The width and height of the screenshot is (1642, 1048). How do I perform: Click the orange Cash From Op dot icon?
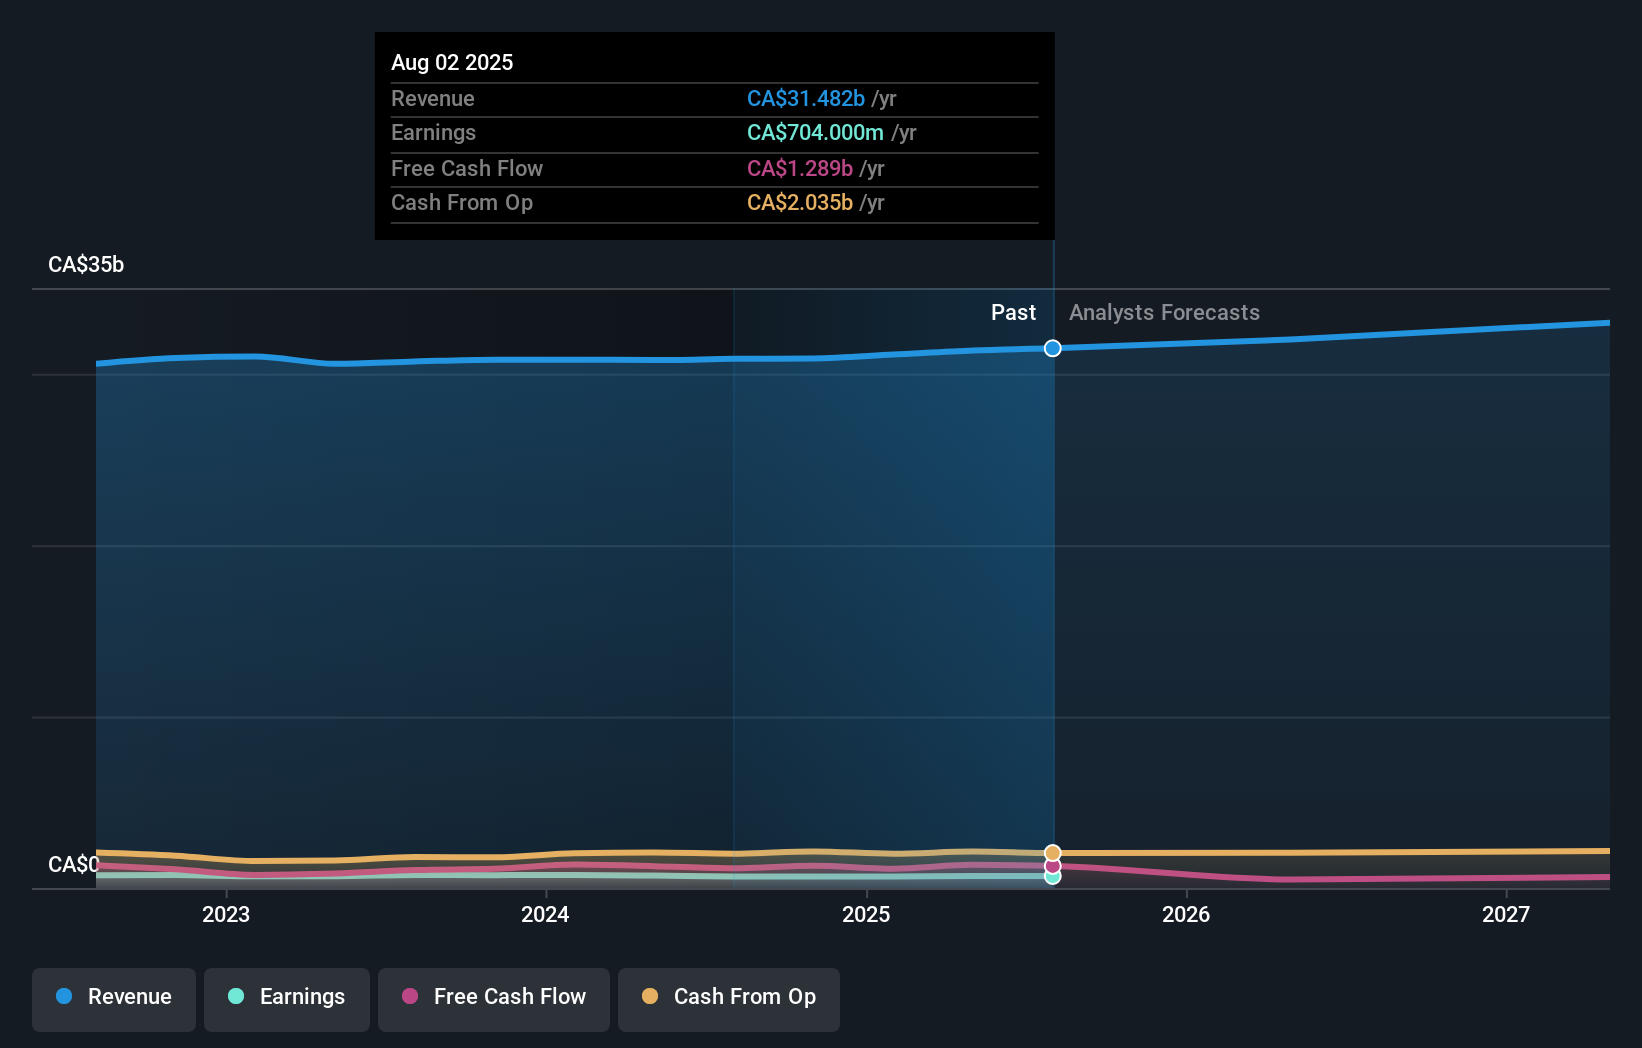[x=651, y=997]
